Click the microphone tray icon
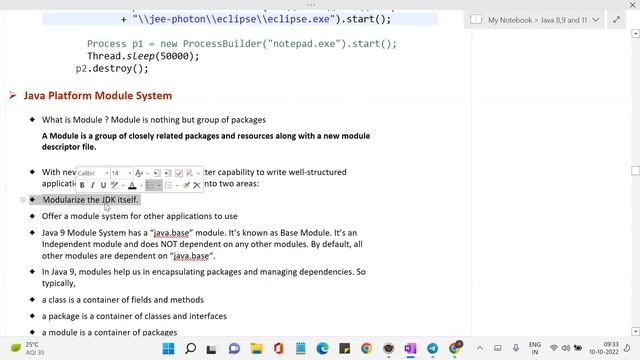 tap(516, 348)
